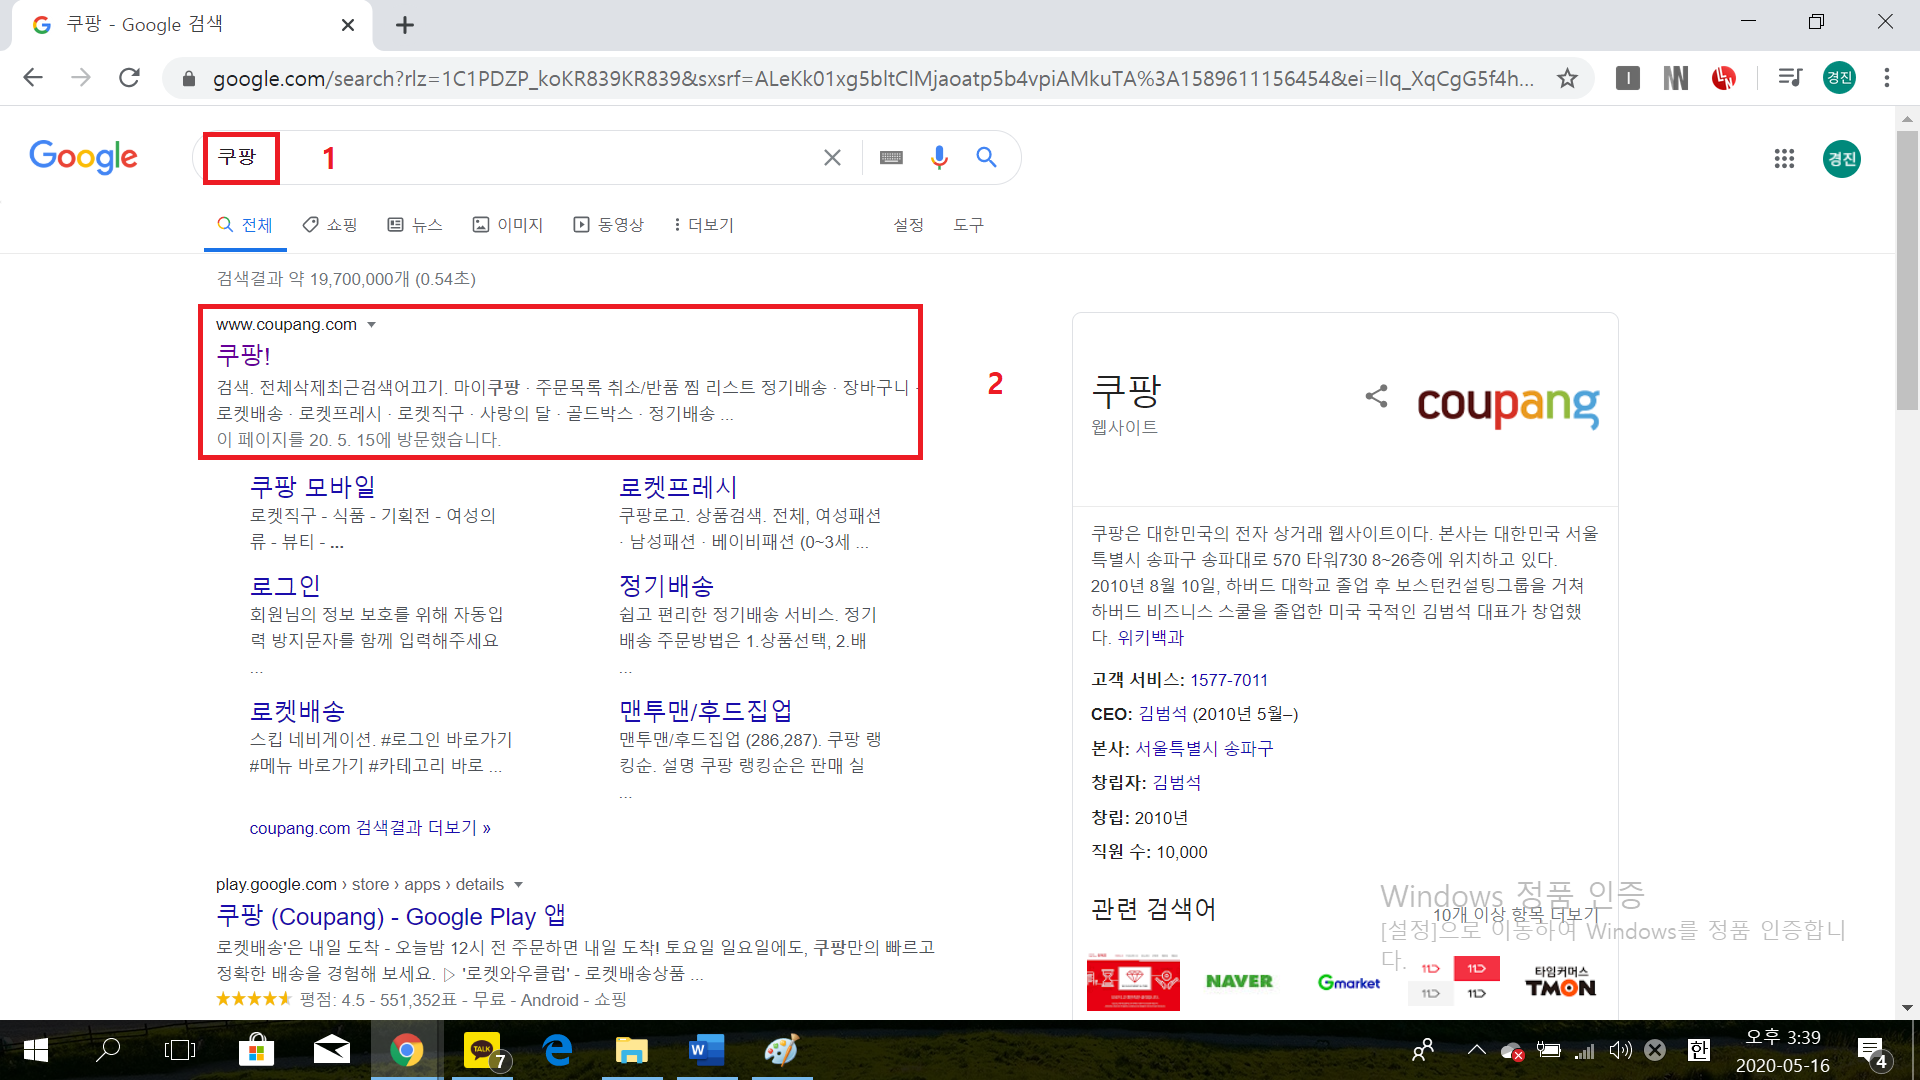Switch to the 뉴스 search tab
The width and height of the screenshot is (1920, 1080).
click(x=415, y=225)
